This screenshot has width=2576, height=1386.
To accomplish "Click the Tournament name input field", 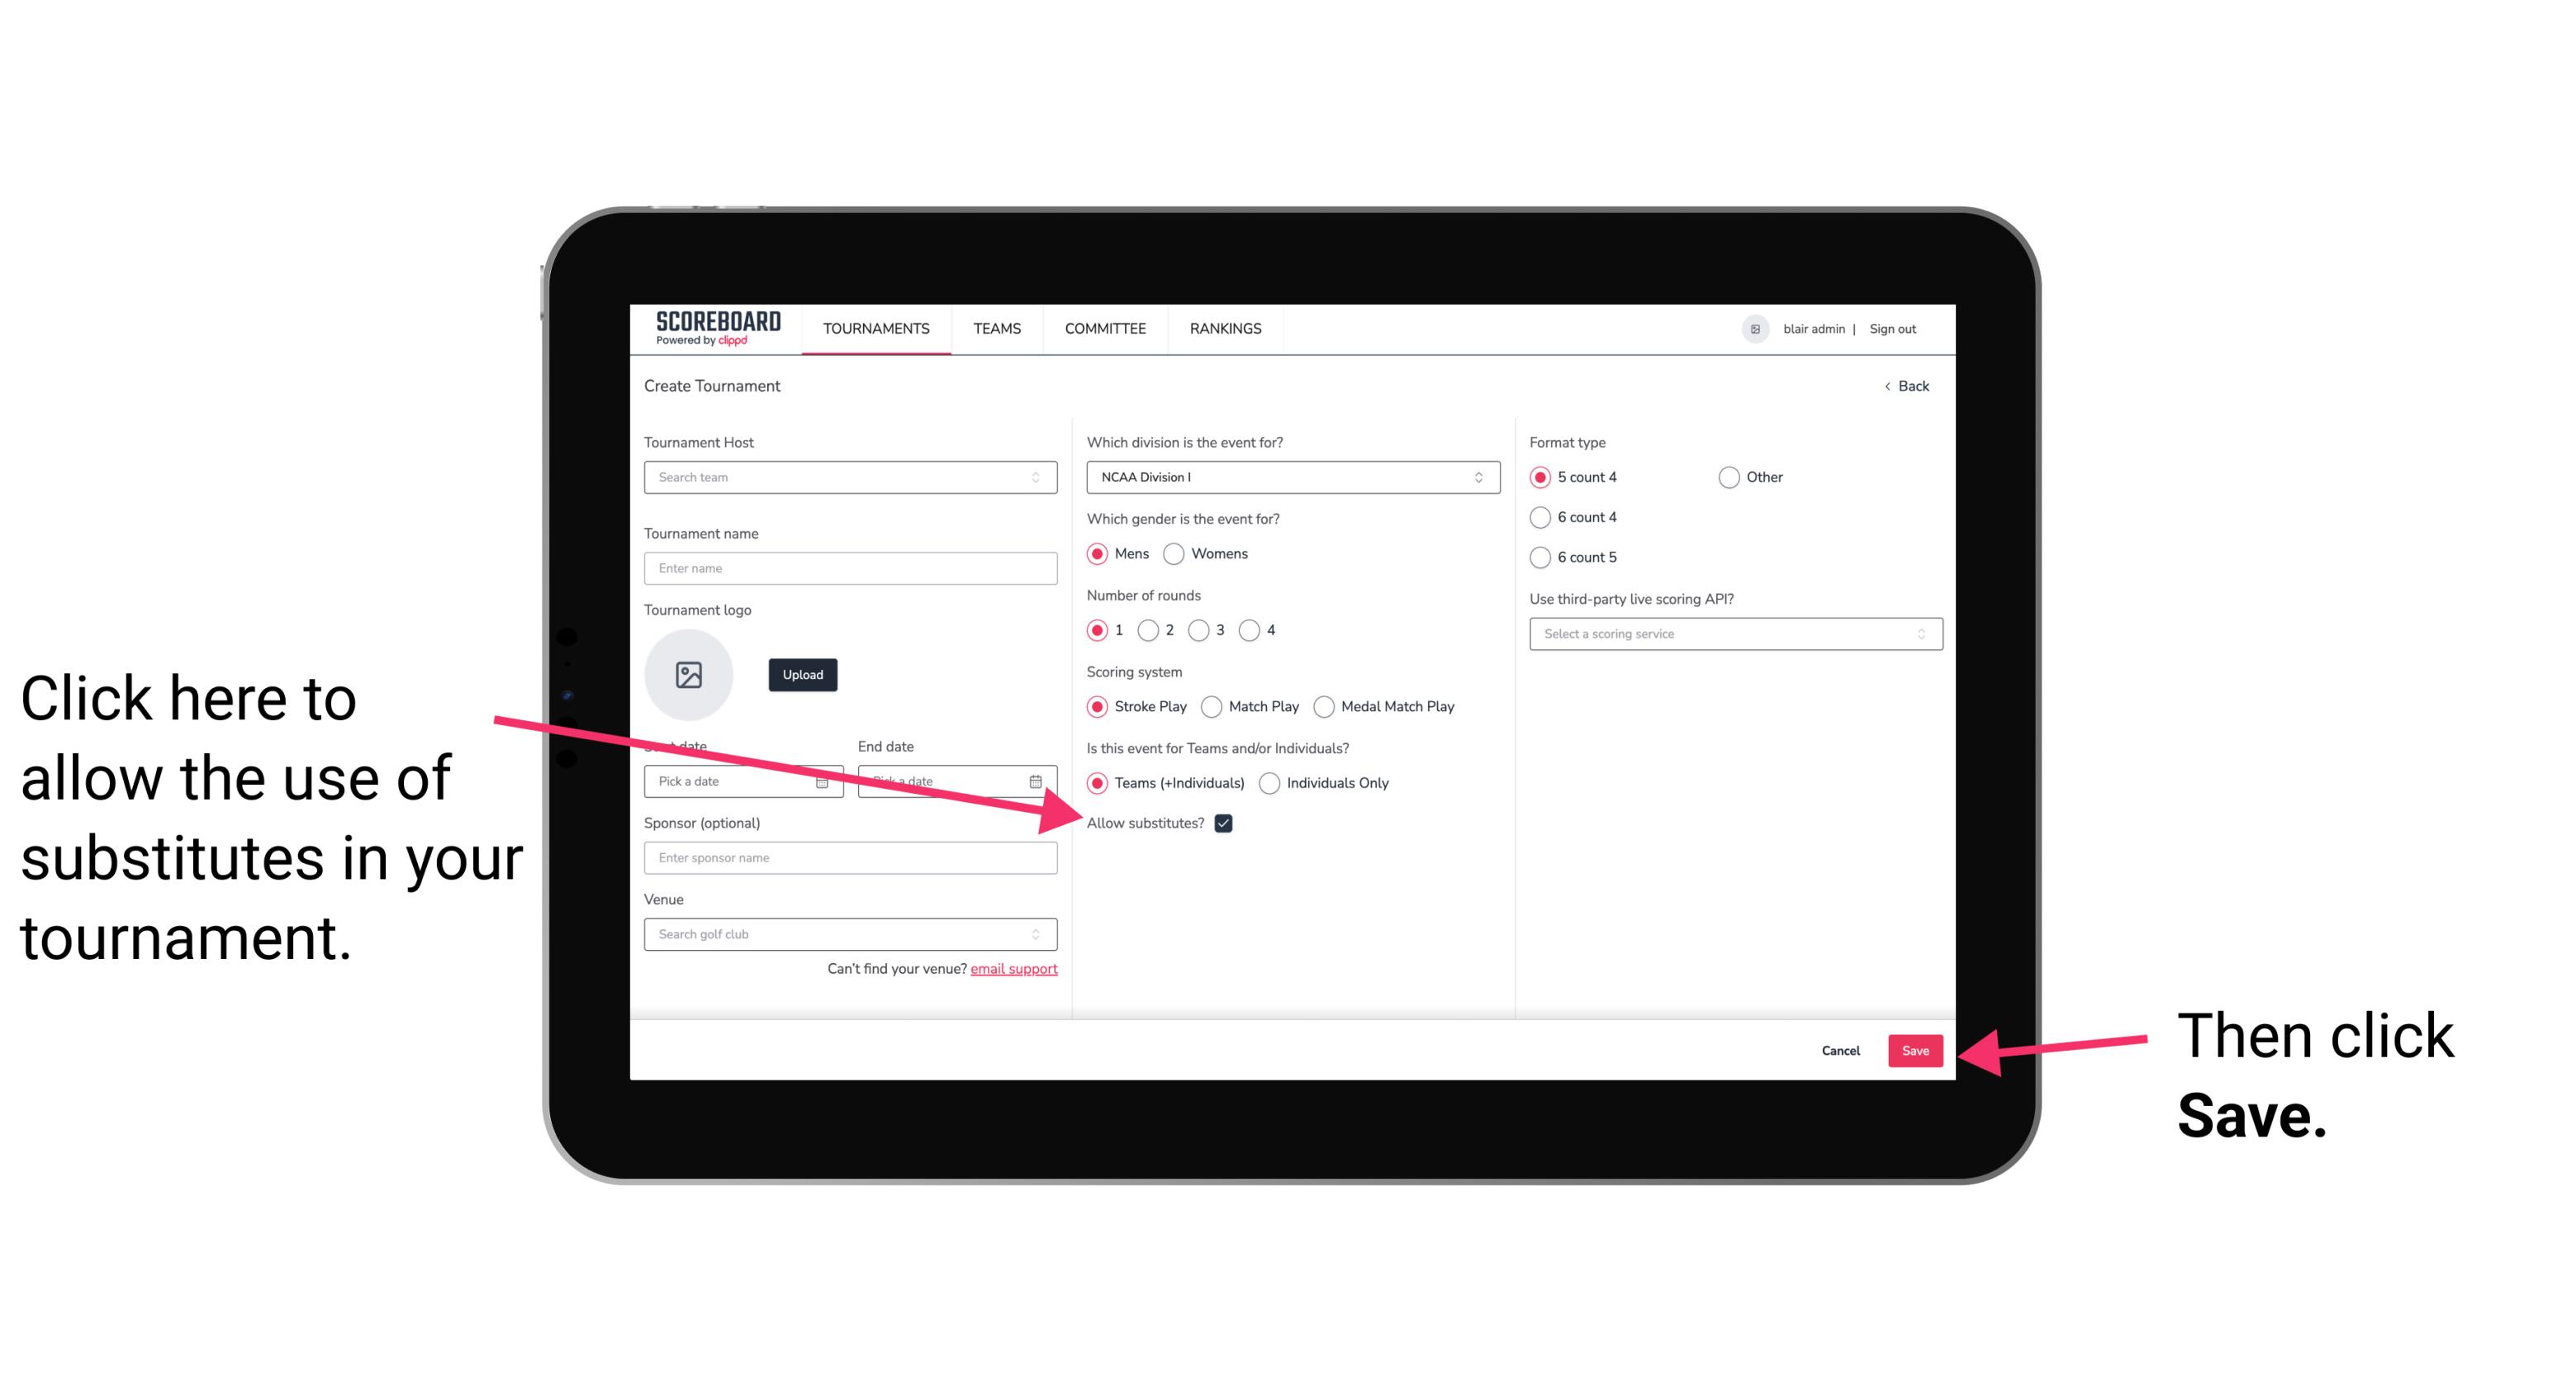I will [852, 567].
